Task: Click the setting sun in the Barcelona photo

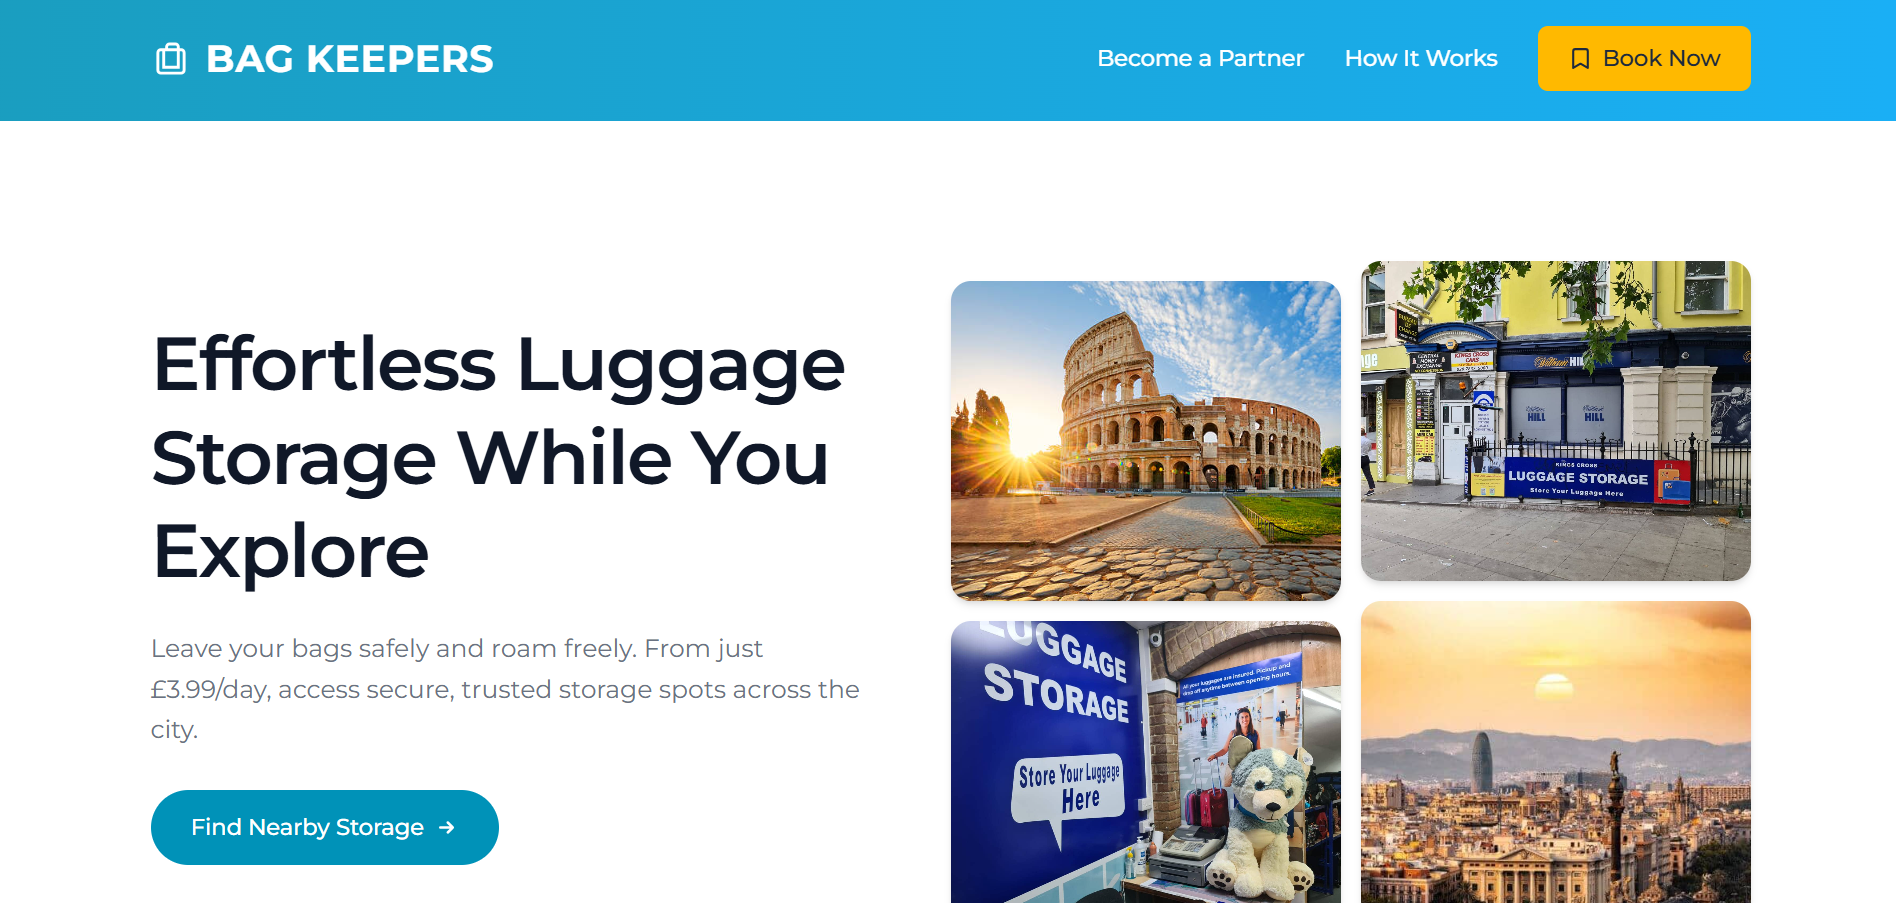Action: pyautogui.click(x=1554, y=686)
